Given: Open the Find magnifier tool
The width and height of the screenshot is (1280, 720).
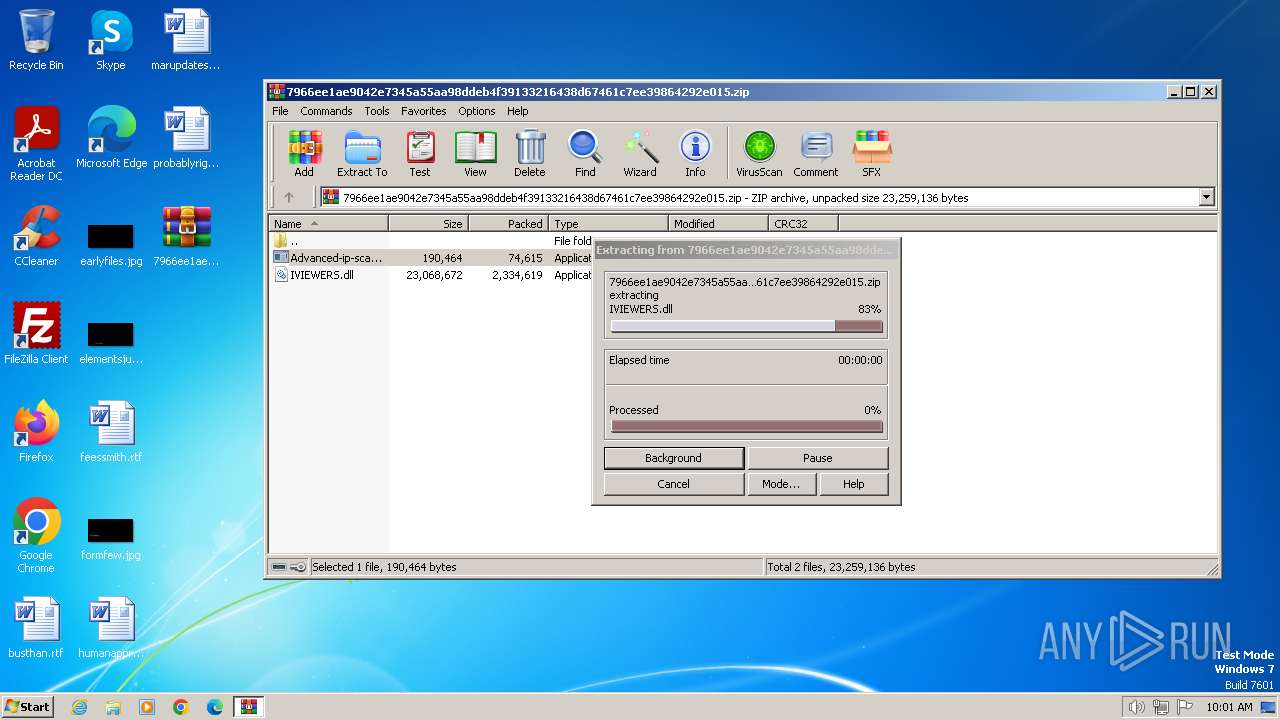Looking at the screenshot, I should pos(585,154).
